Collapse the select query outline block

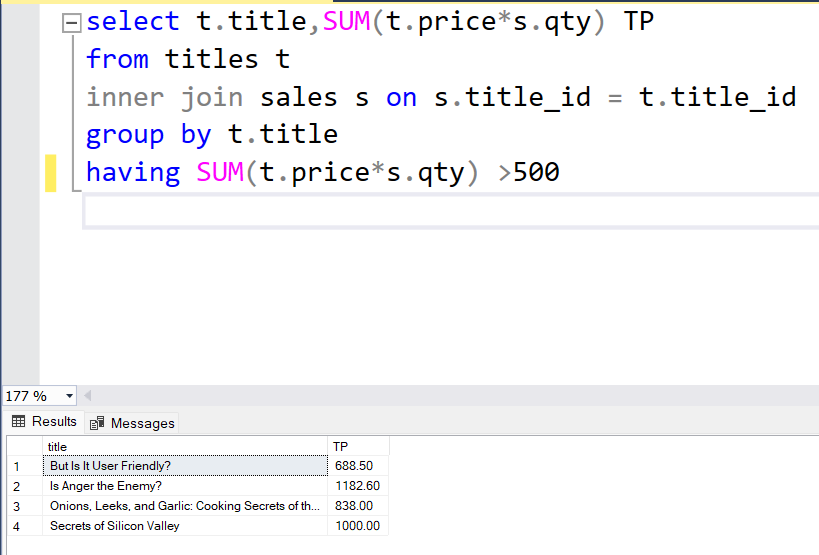click(x=72, y=23)
